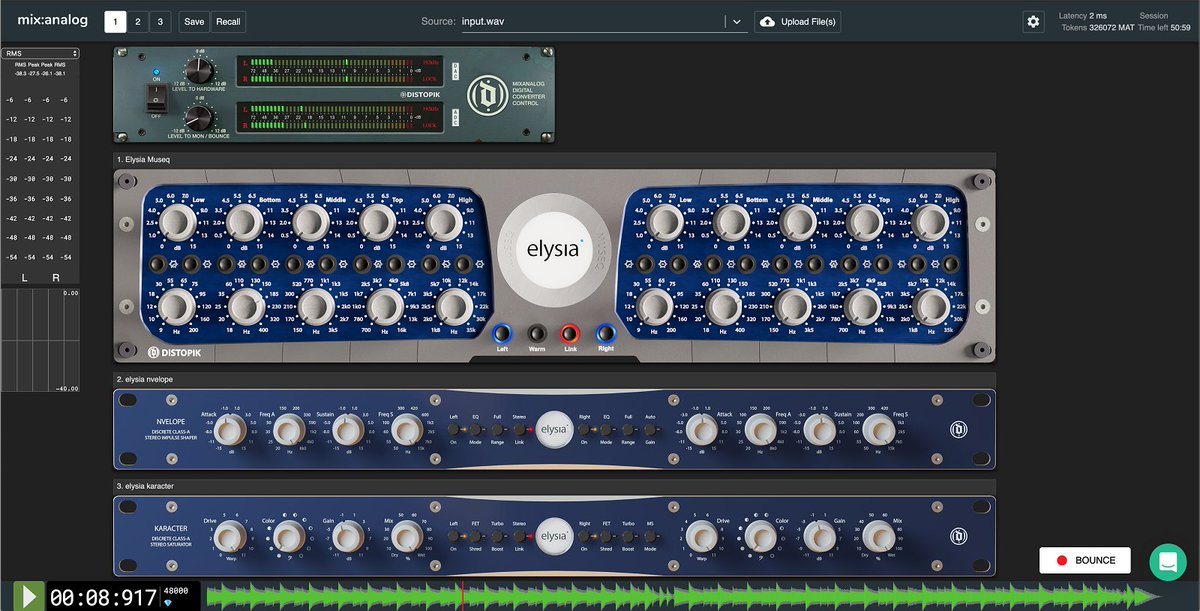Click the '3. elysia karacter' section header
The height and width of the screenshot is (611, 1200).
(x=555, y=486)
